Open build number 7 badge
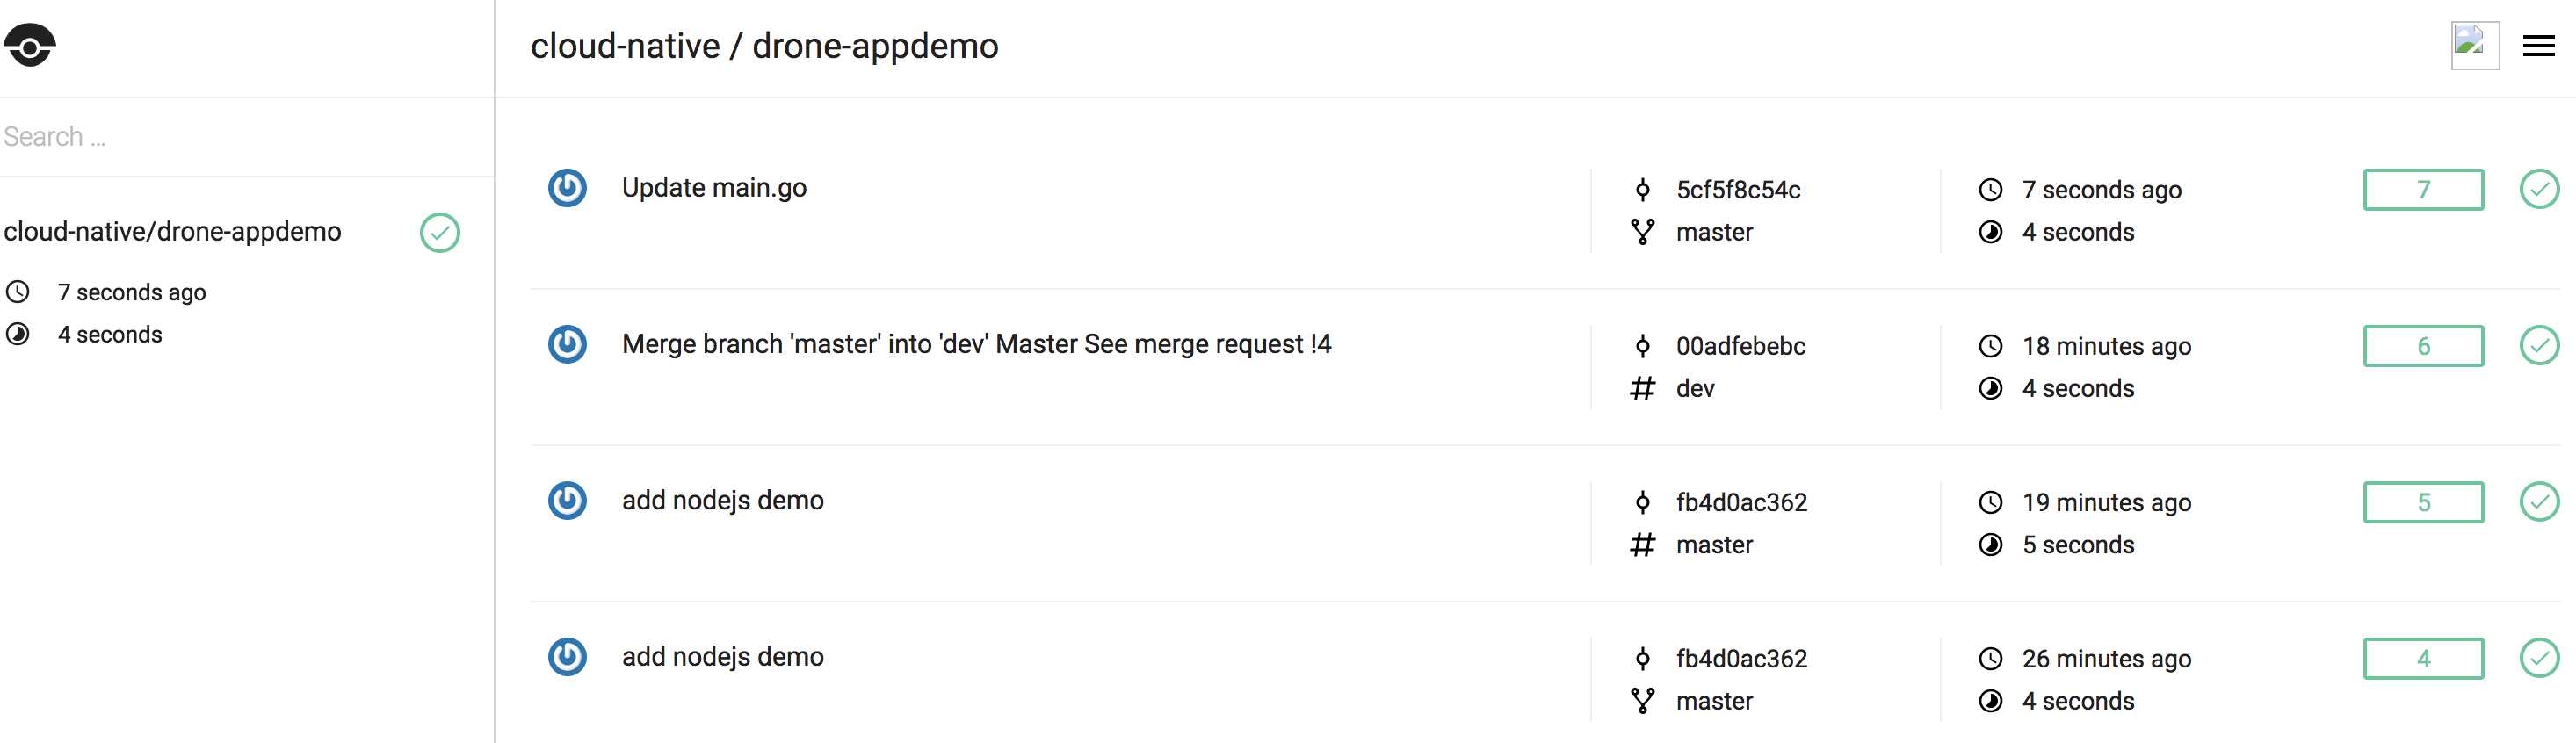This screenshot has height=743, width=2576. click(x=2423, y=190)
